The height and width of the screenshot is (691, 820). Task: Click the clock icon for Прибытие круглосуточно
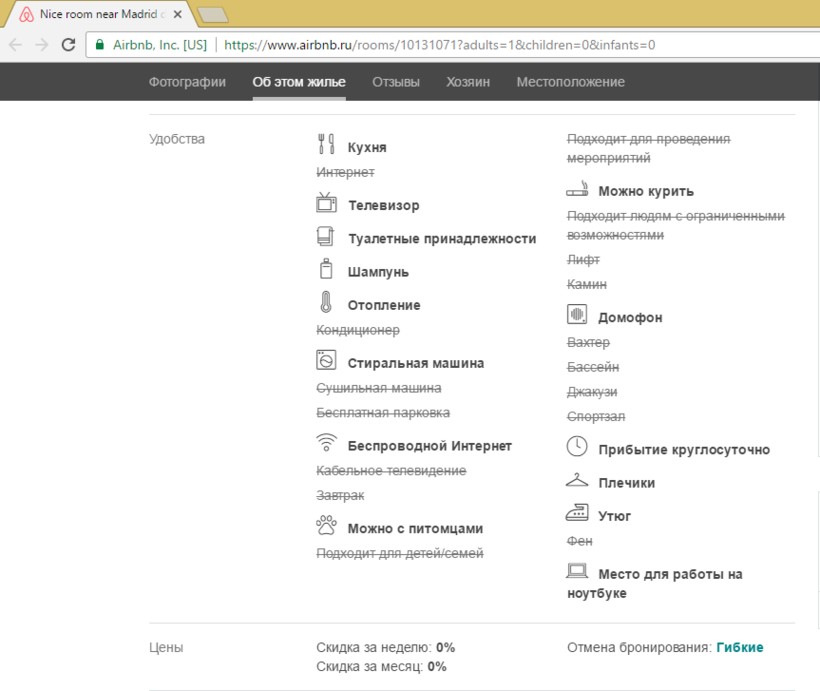[x=577, y=446]
